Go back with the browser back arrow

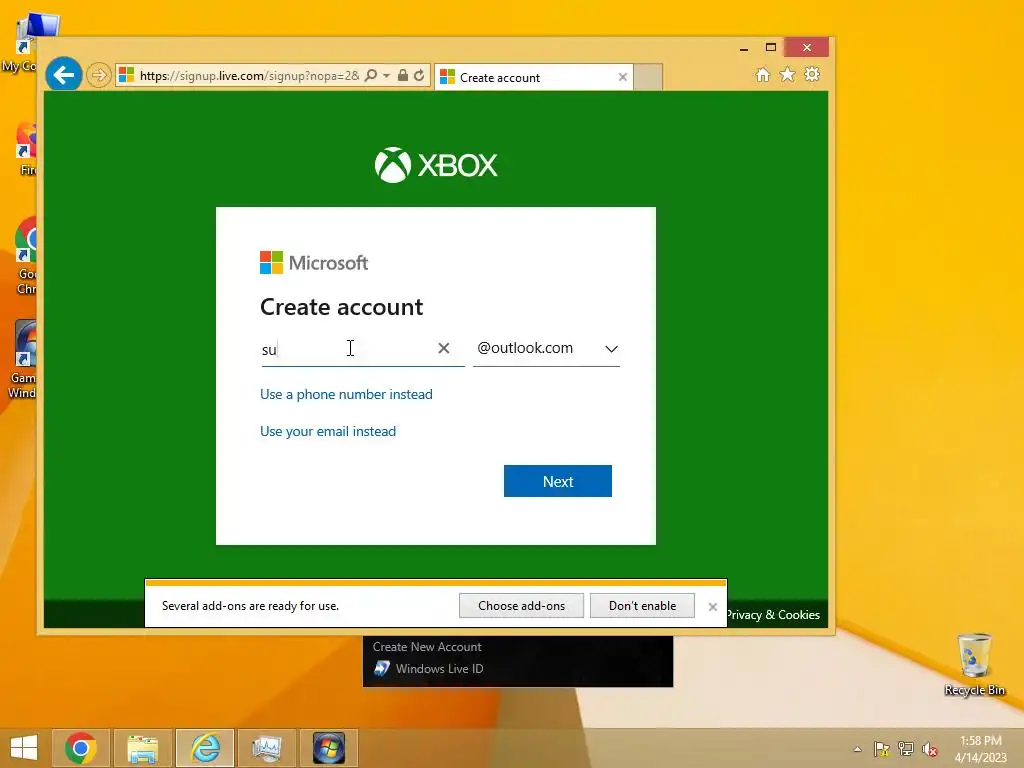[x=63, y=75]
